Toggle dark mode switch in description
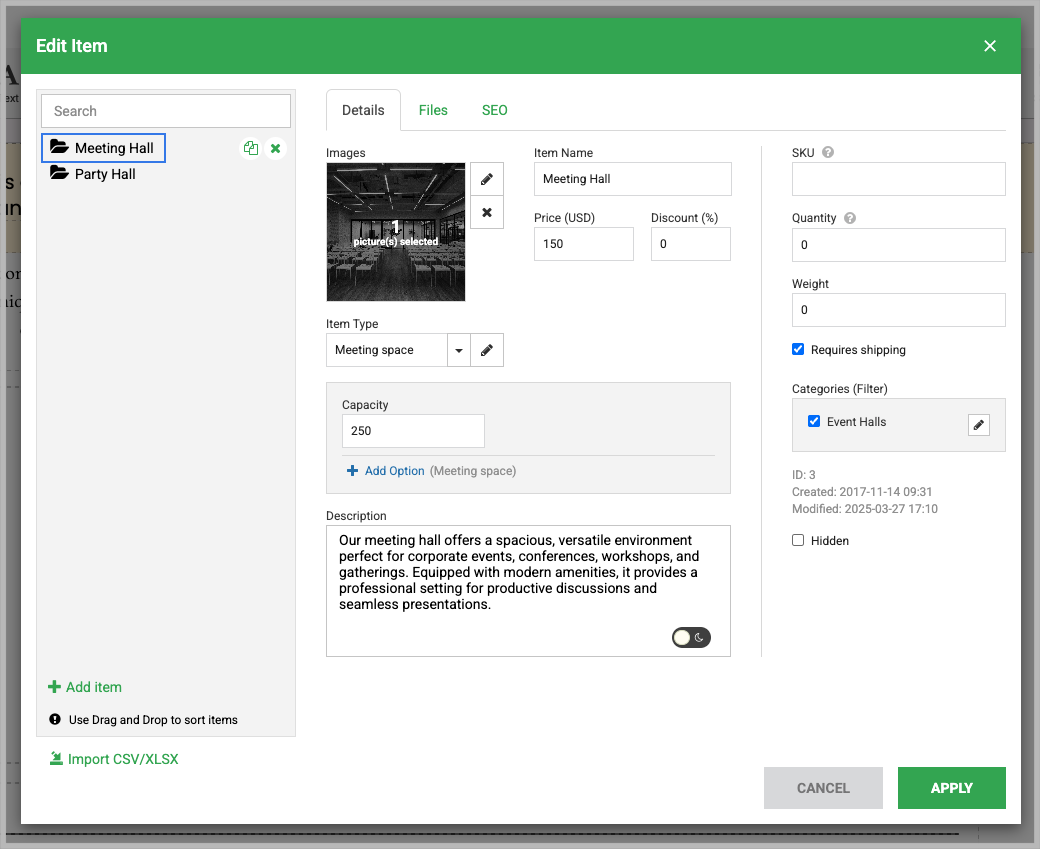 click(x=691, y=637)
